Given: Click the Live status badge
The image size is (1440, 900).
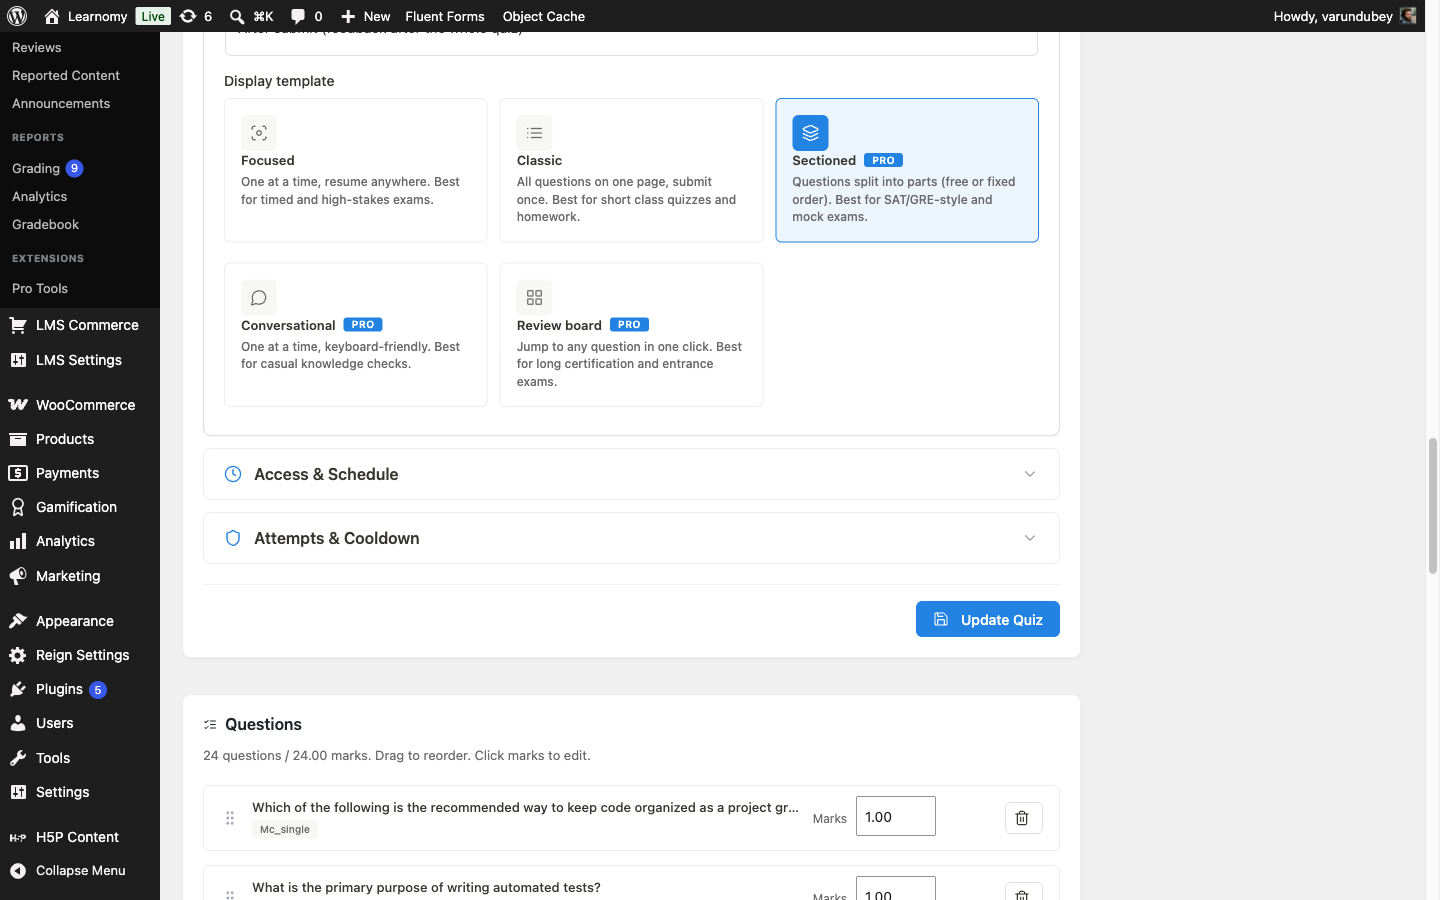Looking at the screenshot, I should tap(153, 16).
